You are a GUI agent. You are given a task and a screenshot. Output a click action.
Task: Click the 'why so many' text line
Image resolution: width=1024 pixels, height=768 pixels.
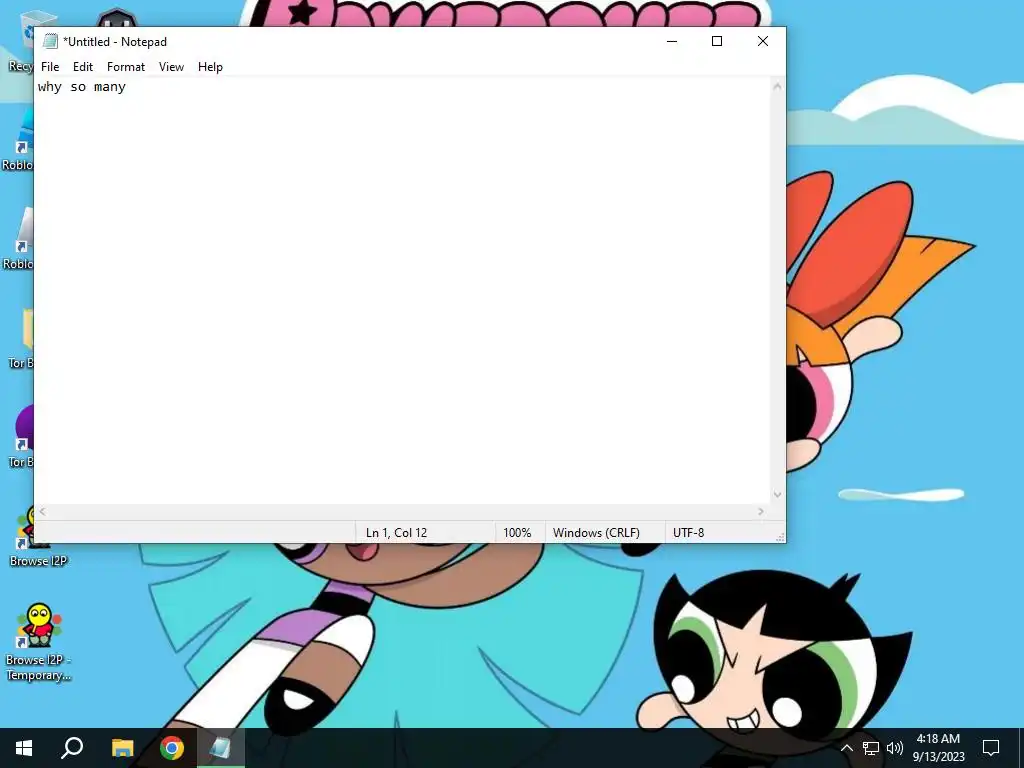(82, 87)
